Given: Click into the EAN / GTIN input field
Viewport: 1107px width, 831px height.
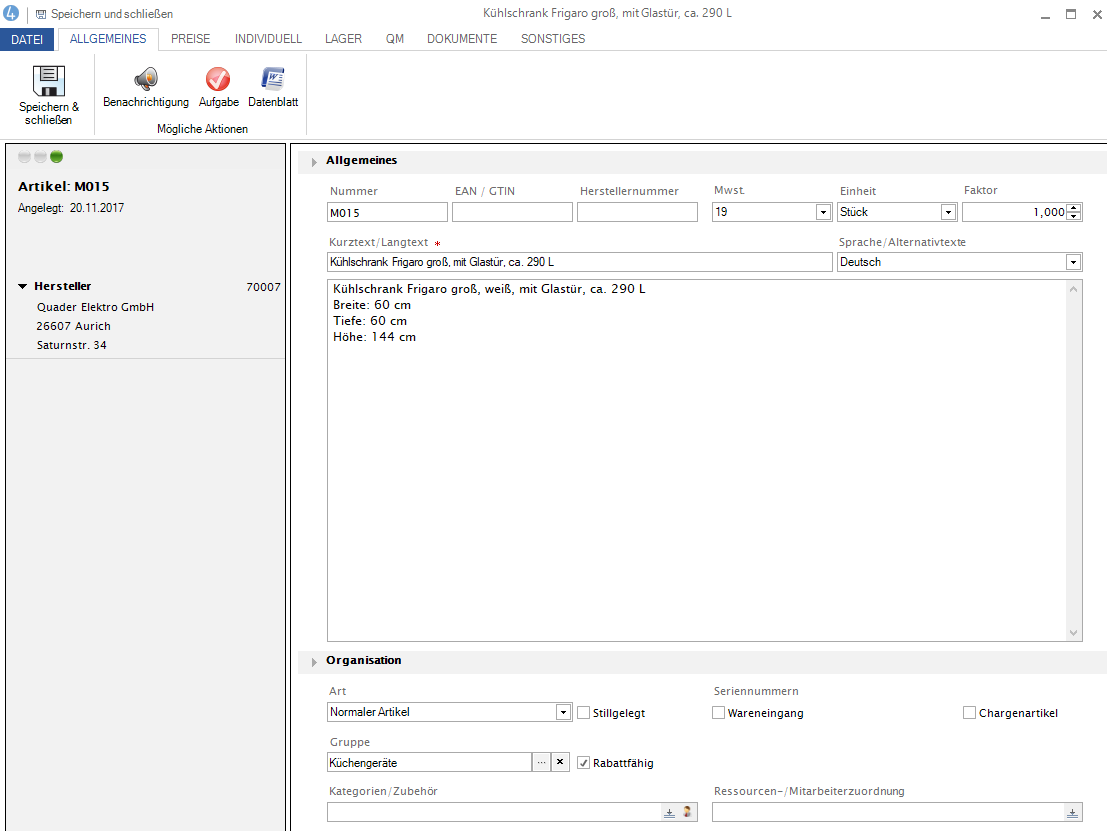Looking at the screenshot, I should coord(512,212).
